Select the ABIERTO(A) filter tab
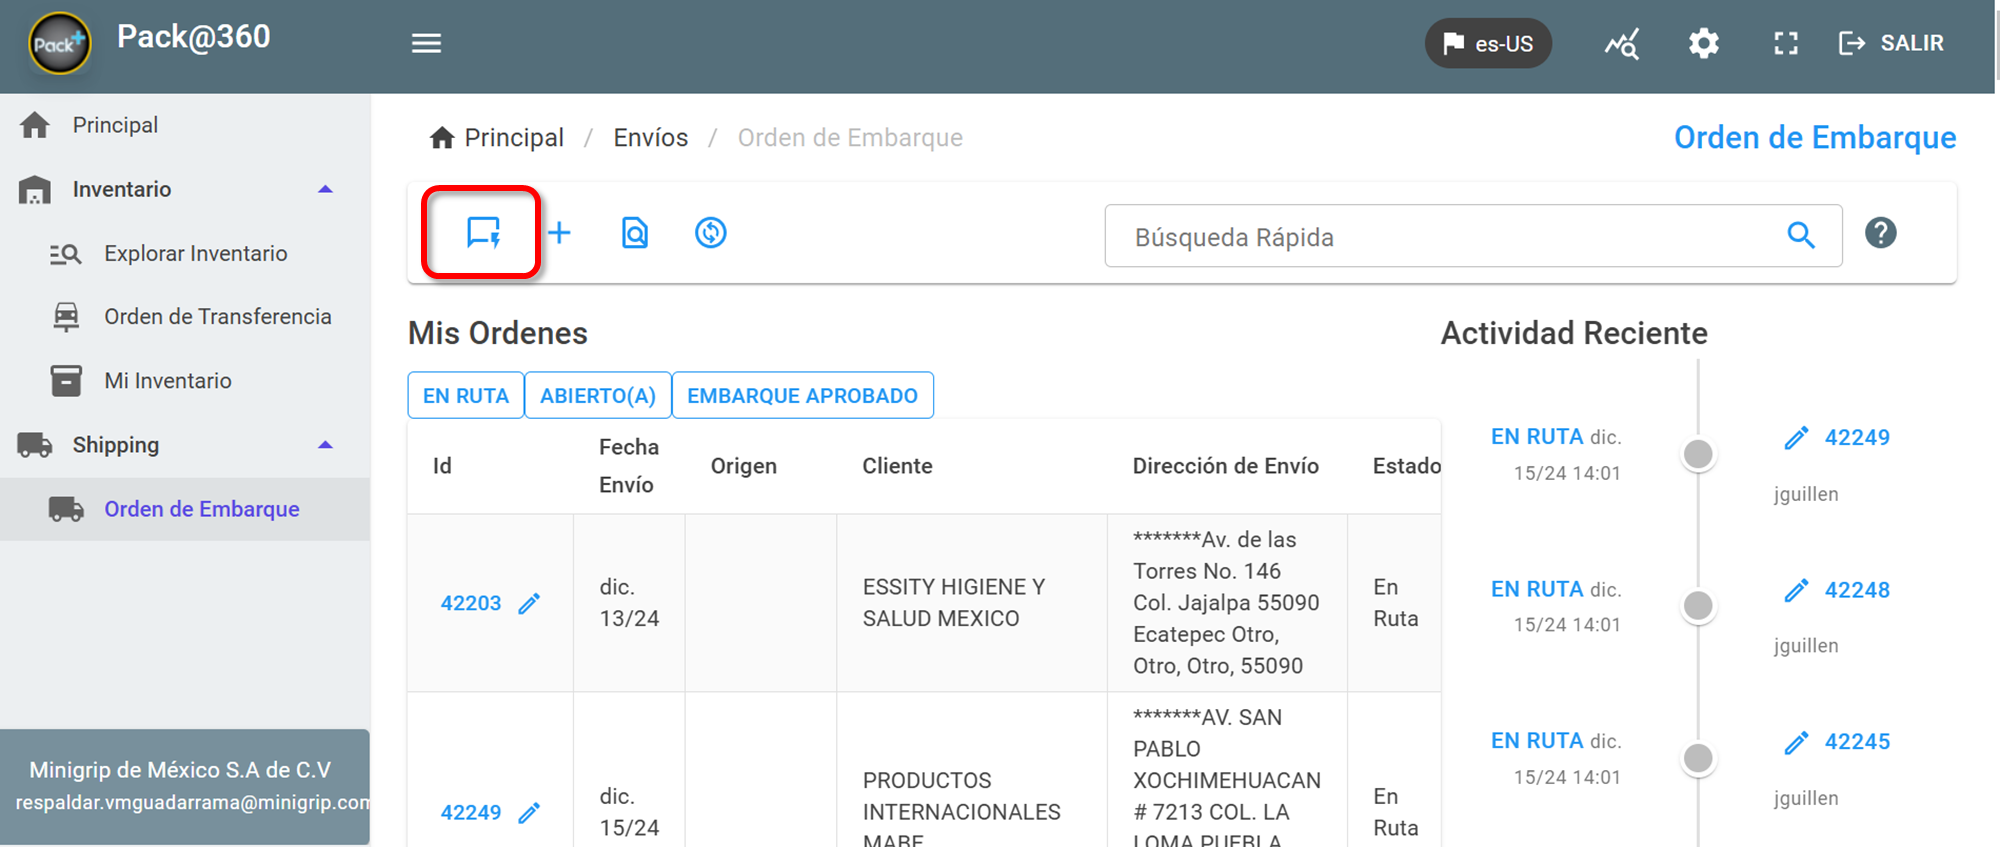 tap(598, 395)
